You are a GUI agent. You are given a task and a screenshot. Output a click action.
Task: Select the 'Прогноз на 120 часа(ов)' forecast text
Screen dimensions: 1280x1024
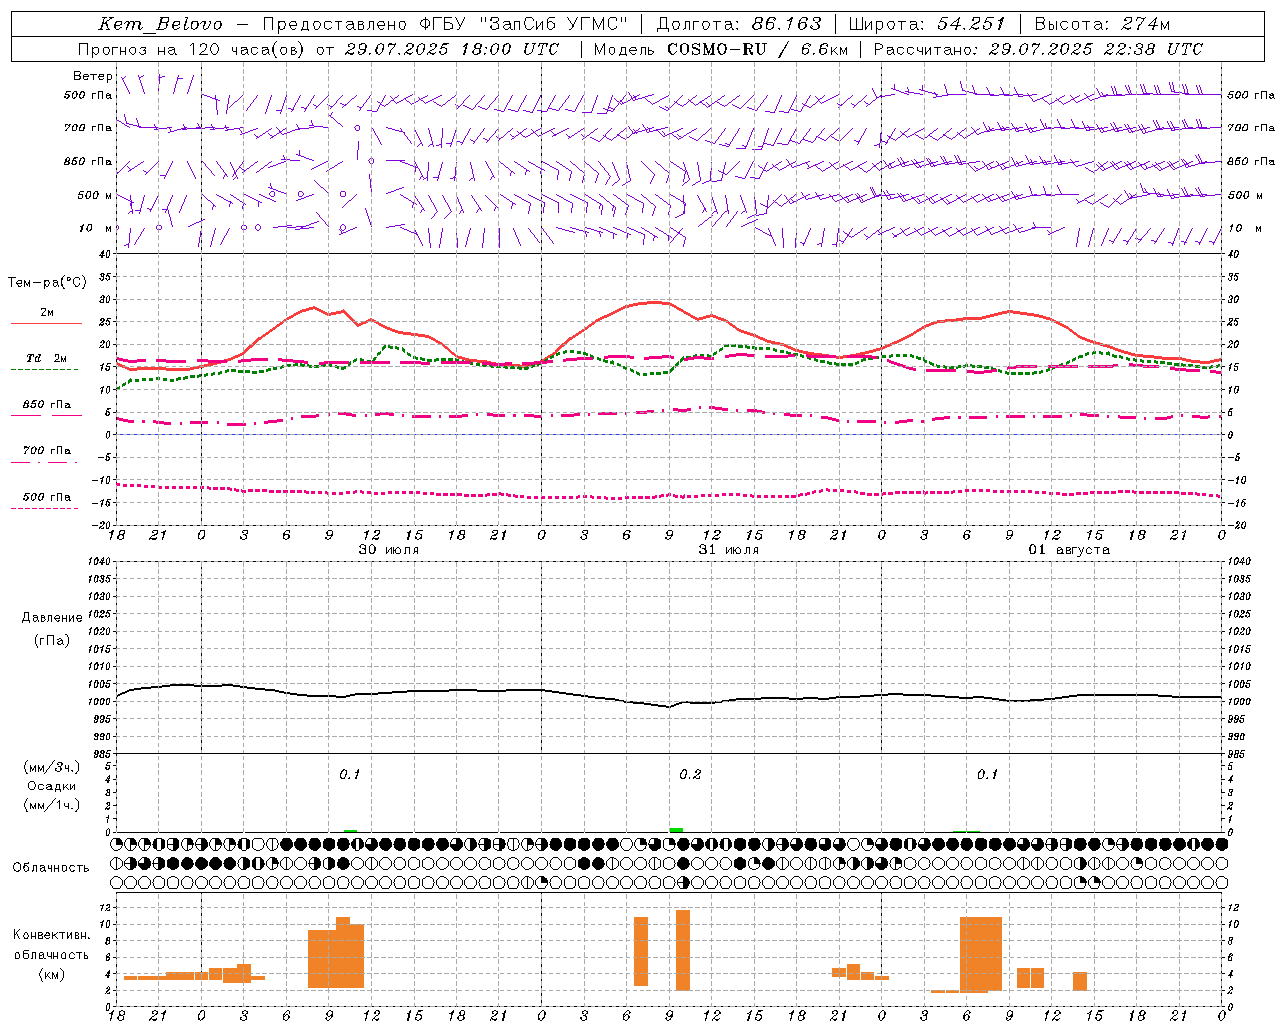[x=192, y=49]
